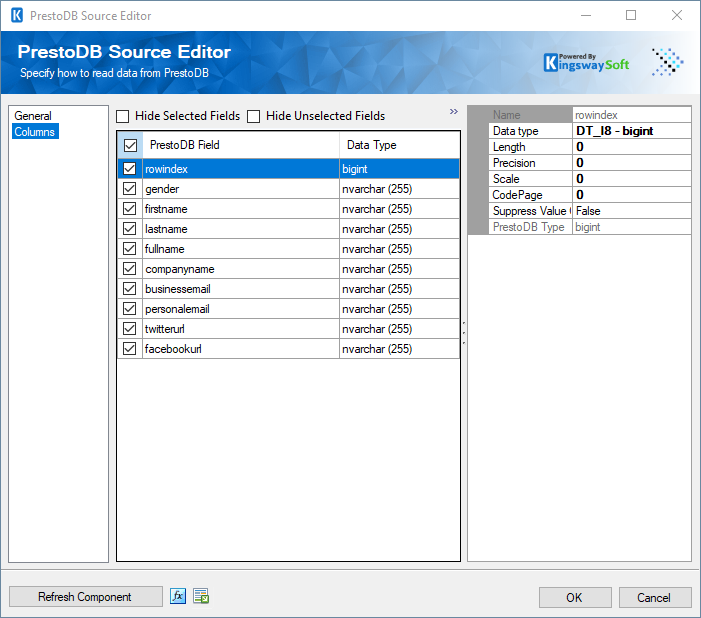Enable Hide Unselected Fields checkbox
Image resolution: width=701 pixels, height=618 pixels.
253,116
